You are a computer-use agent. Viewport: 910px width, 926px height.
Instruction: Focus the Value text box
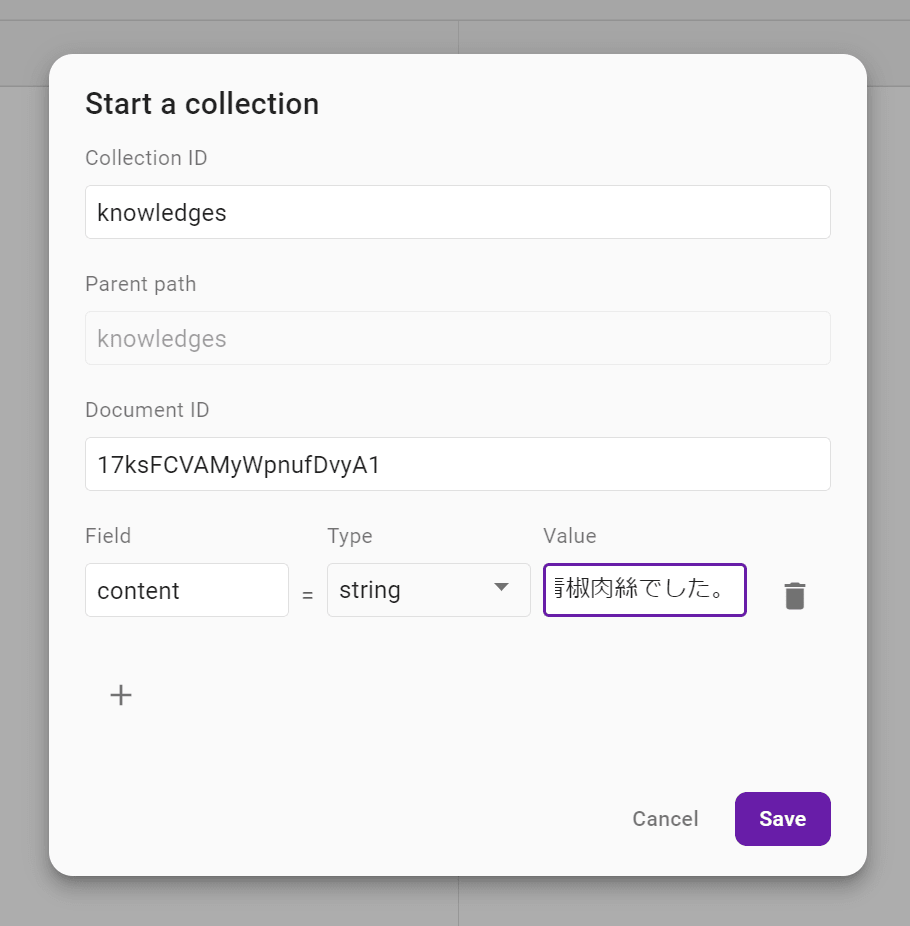click(x=645, y=590)
